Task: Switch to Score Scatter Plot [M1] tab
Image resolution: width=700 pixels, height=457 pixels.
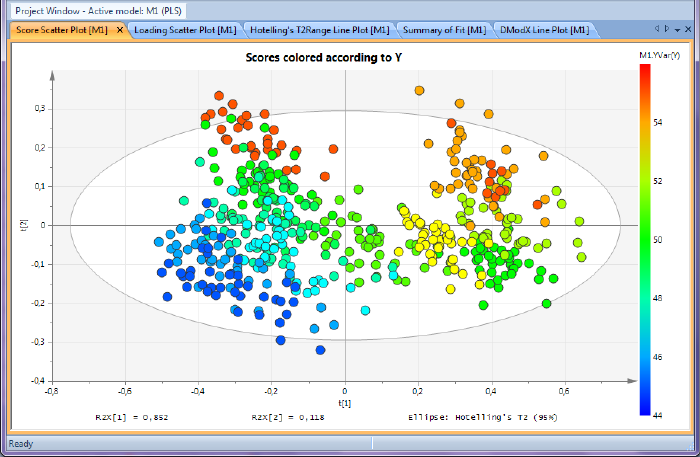Action: [62, 30]
